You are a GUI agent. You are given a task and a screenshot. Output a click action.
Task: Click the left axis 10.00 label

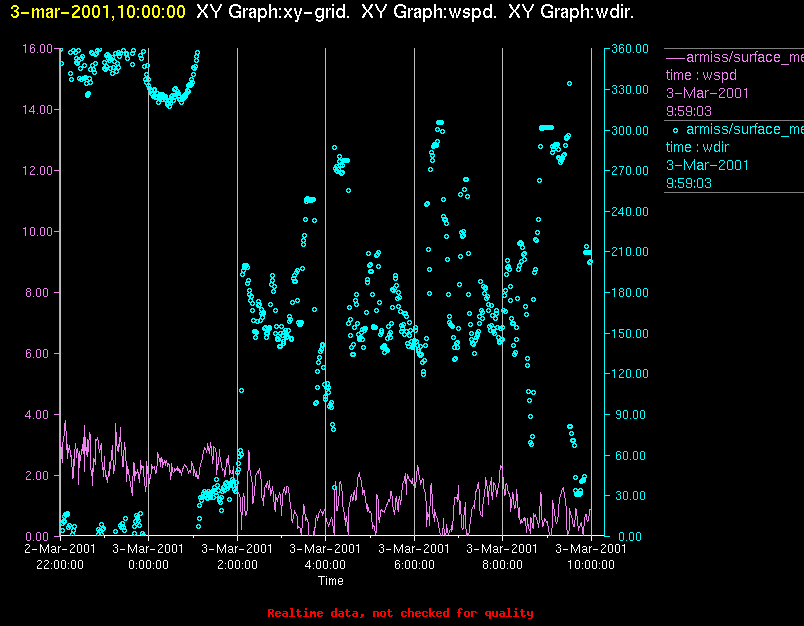(37, 232)
